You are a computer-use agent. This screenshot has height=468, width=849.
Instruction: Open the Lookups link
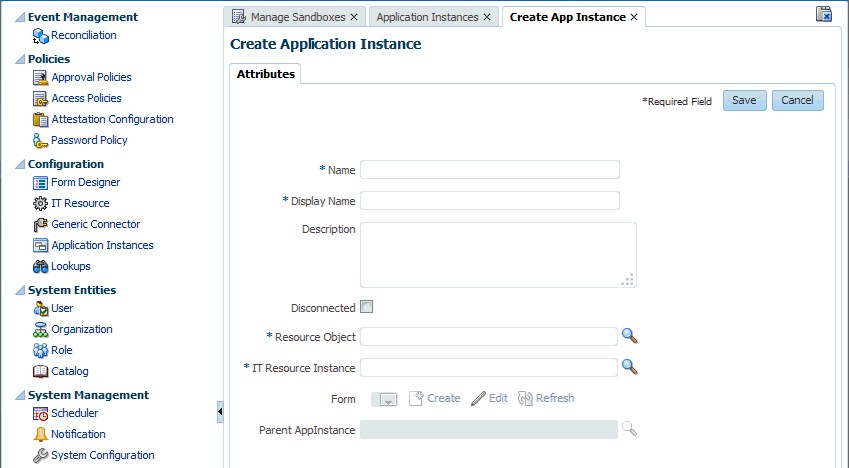point(71,266)
